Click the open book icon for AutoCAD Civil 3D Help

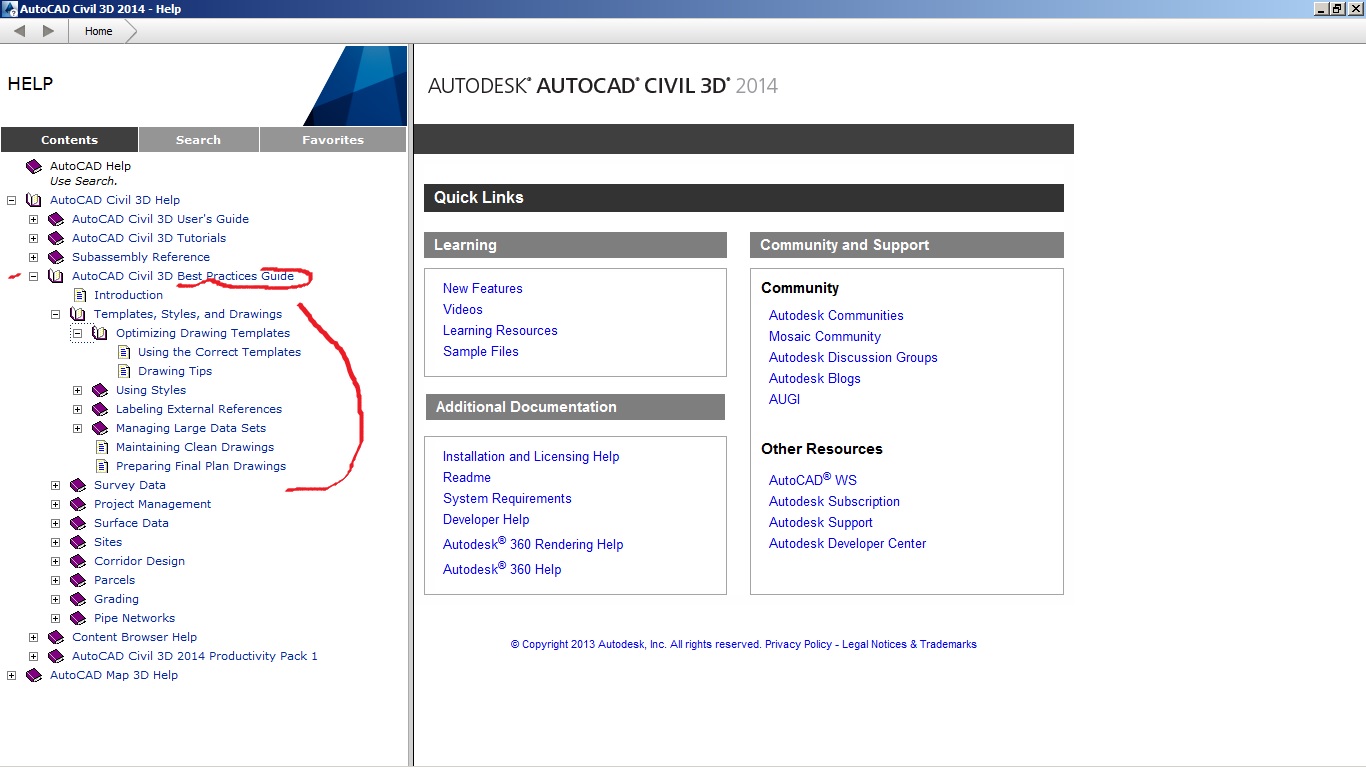(34, 200)
